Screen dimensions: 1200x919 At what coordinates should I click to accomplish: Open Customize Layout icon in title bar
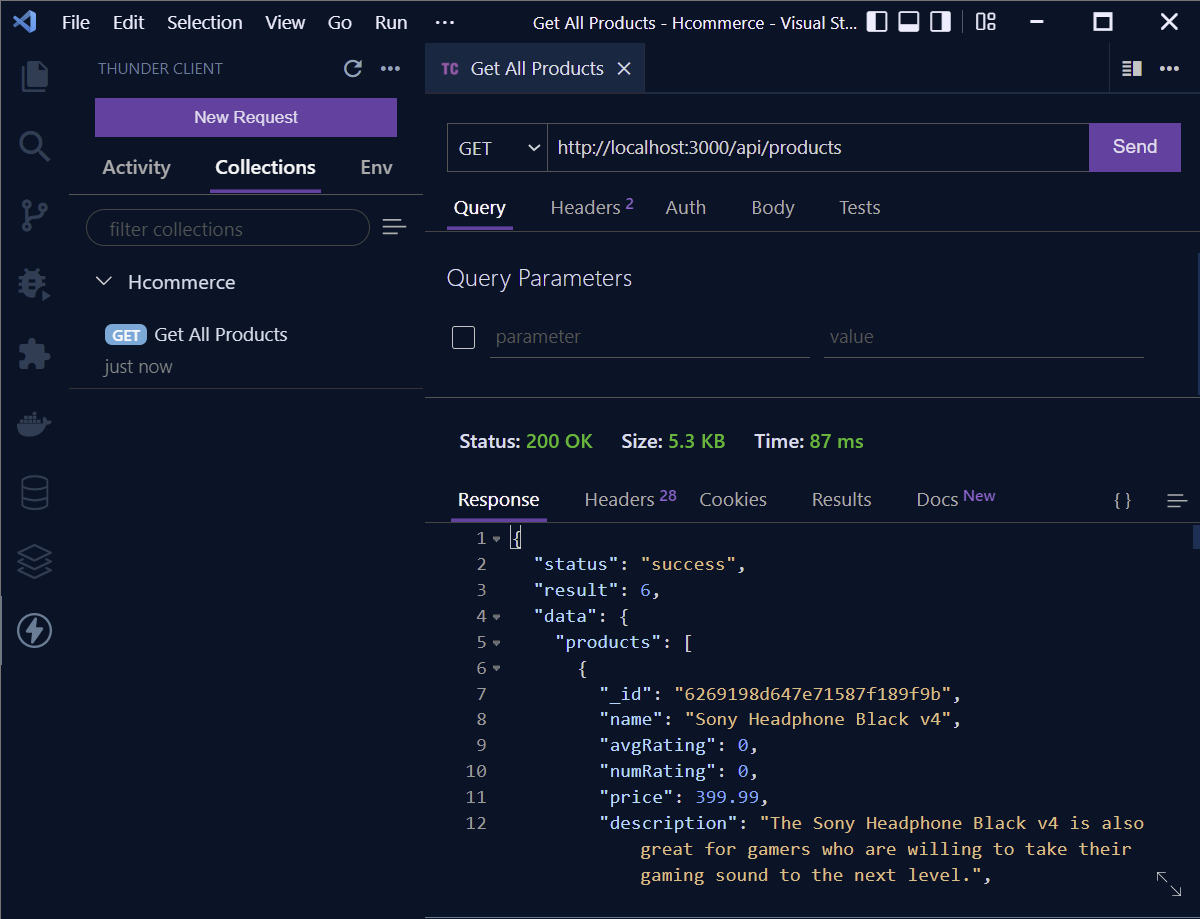click(986, 22)
